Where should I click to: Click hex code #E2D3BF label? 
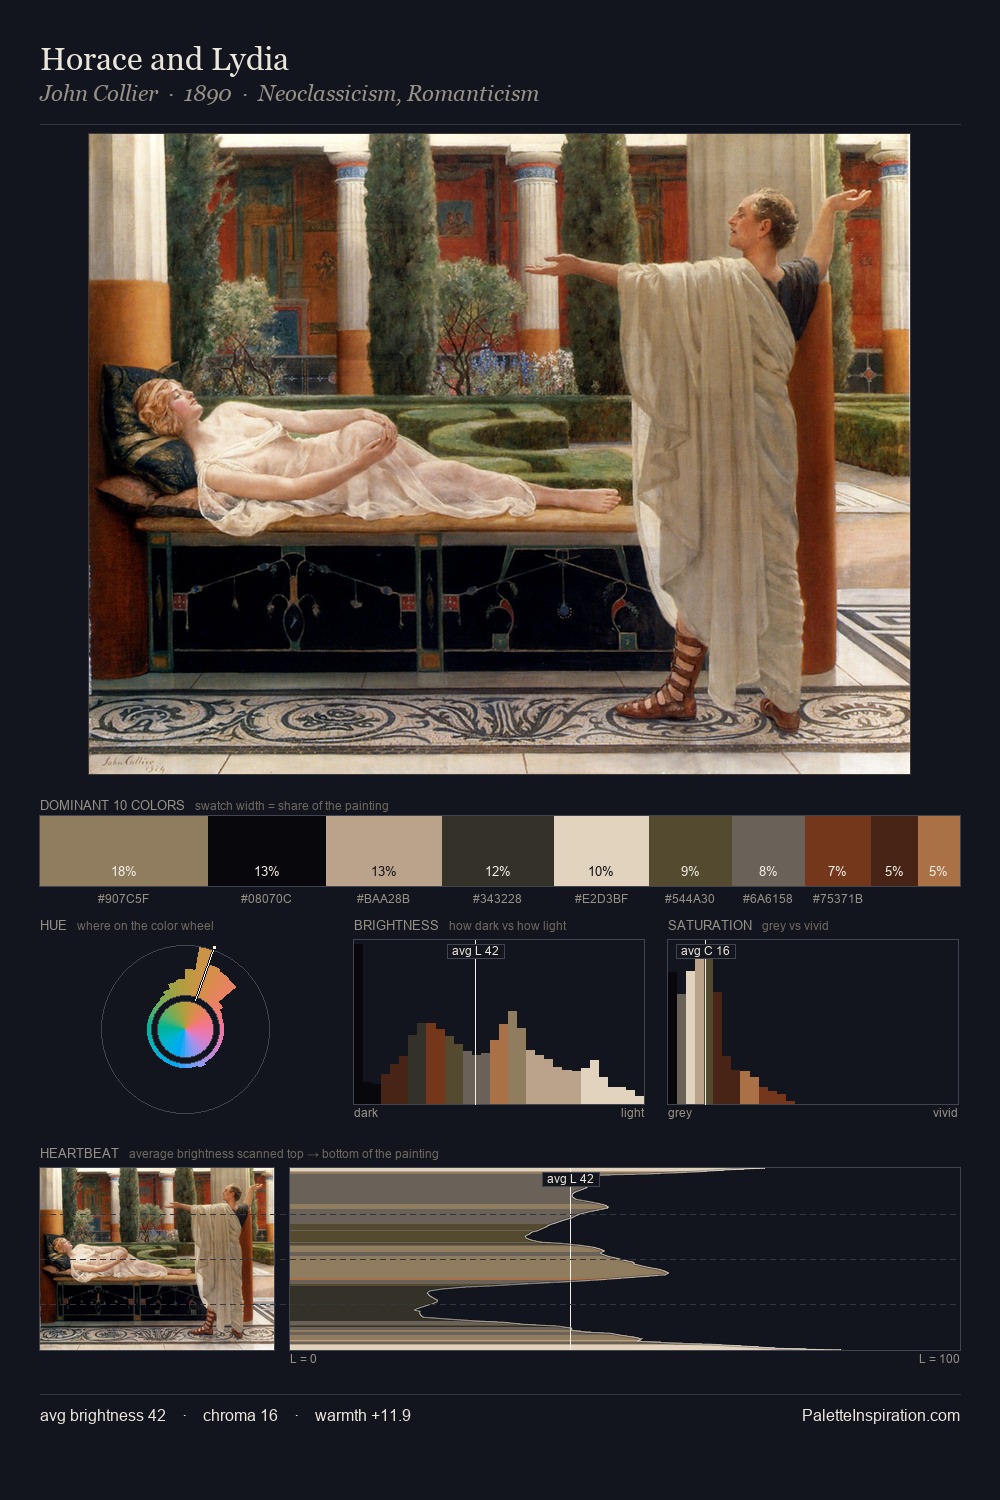click(601, 899)
